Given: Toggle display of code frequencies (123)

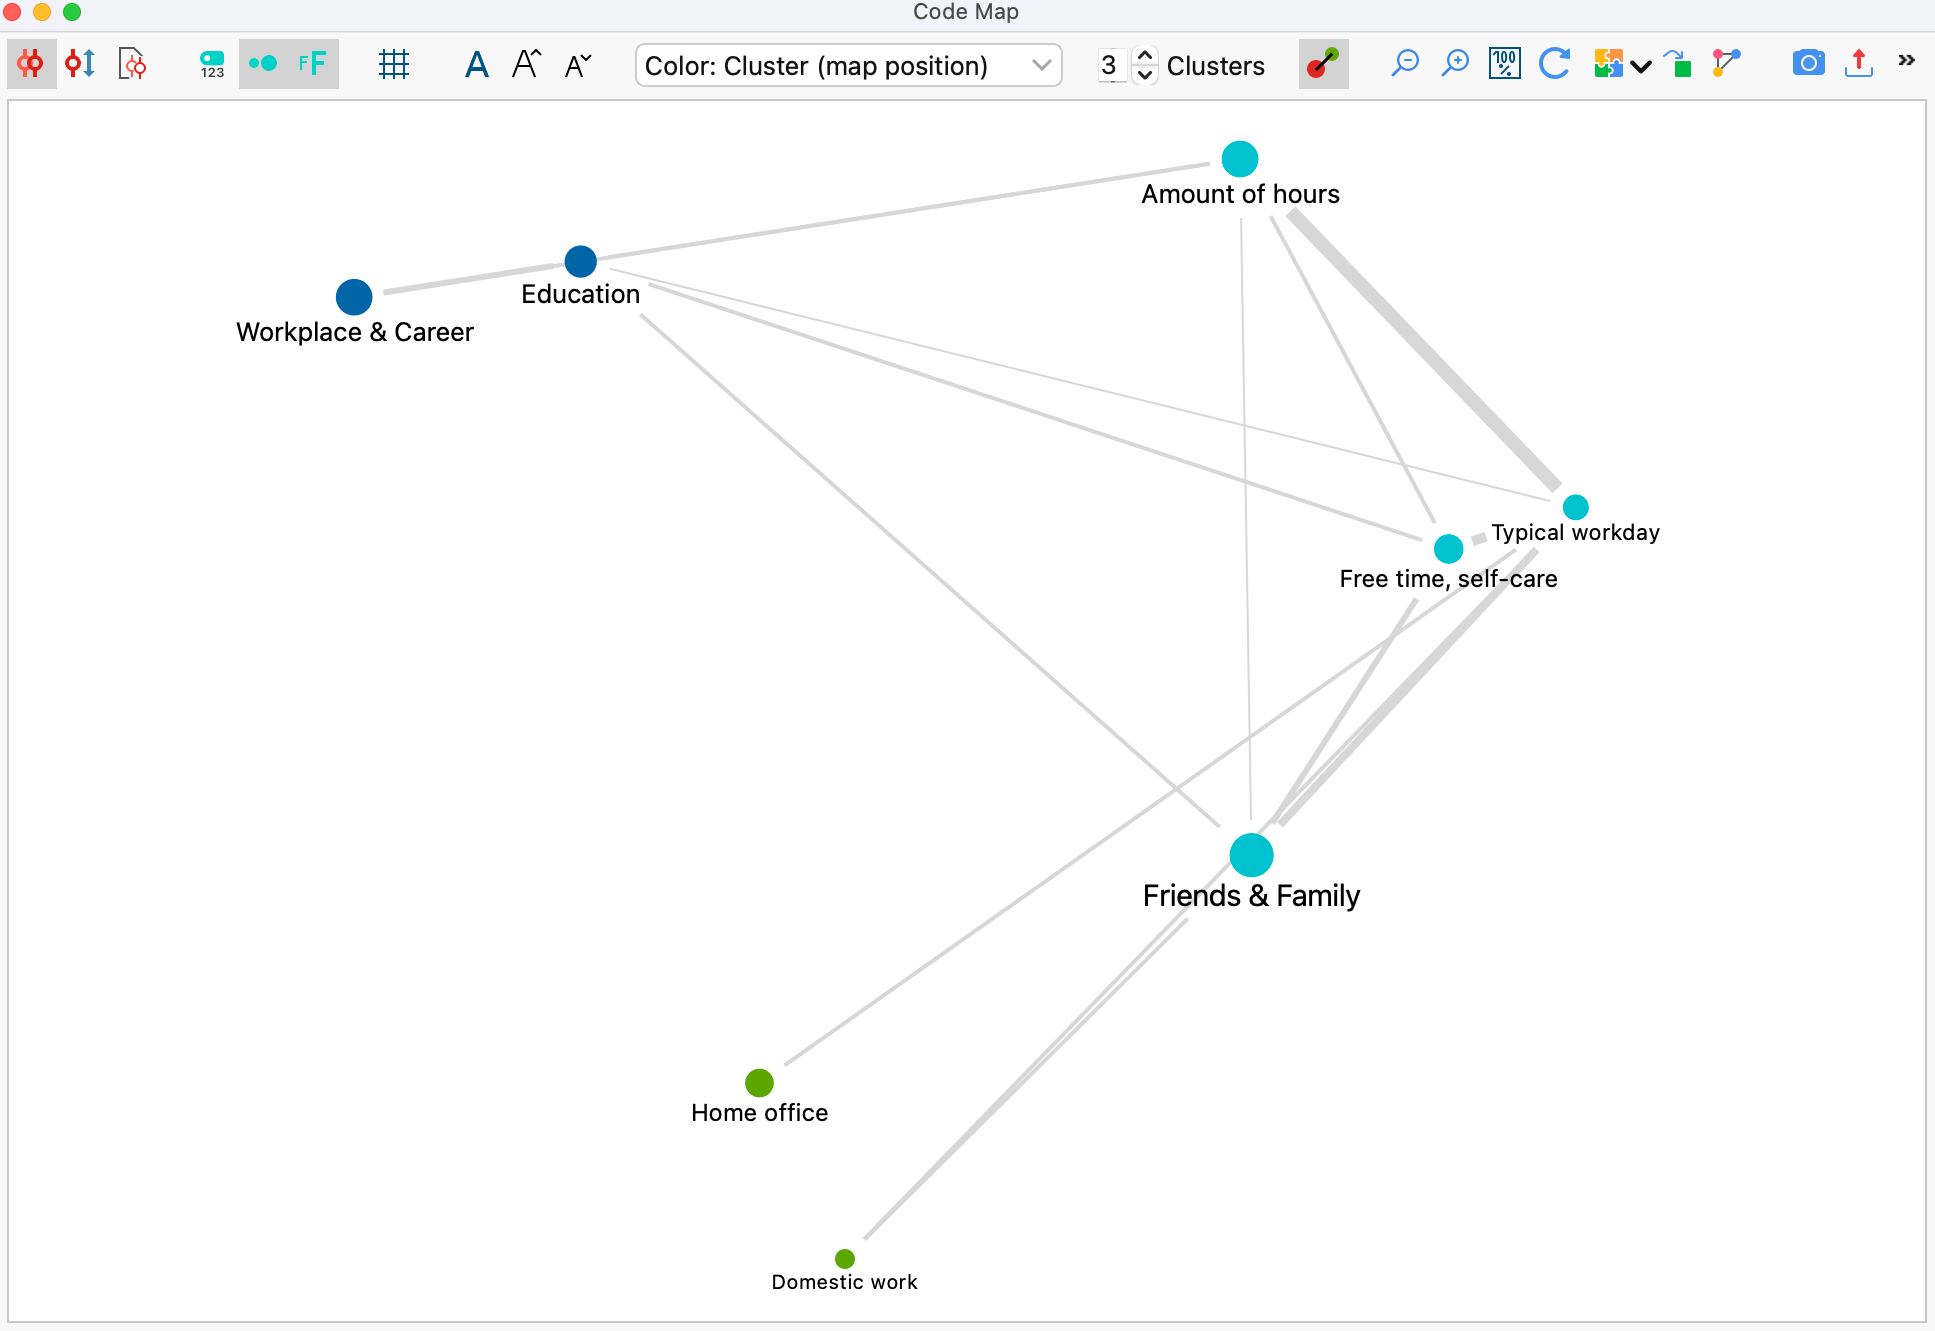Looking at the screenshot, I should click(x=212, y=64).
